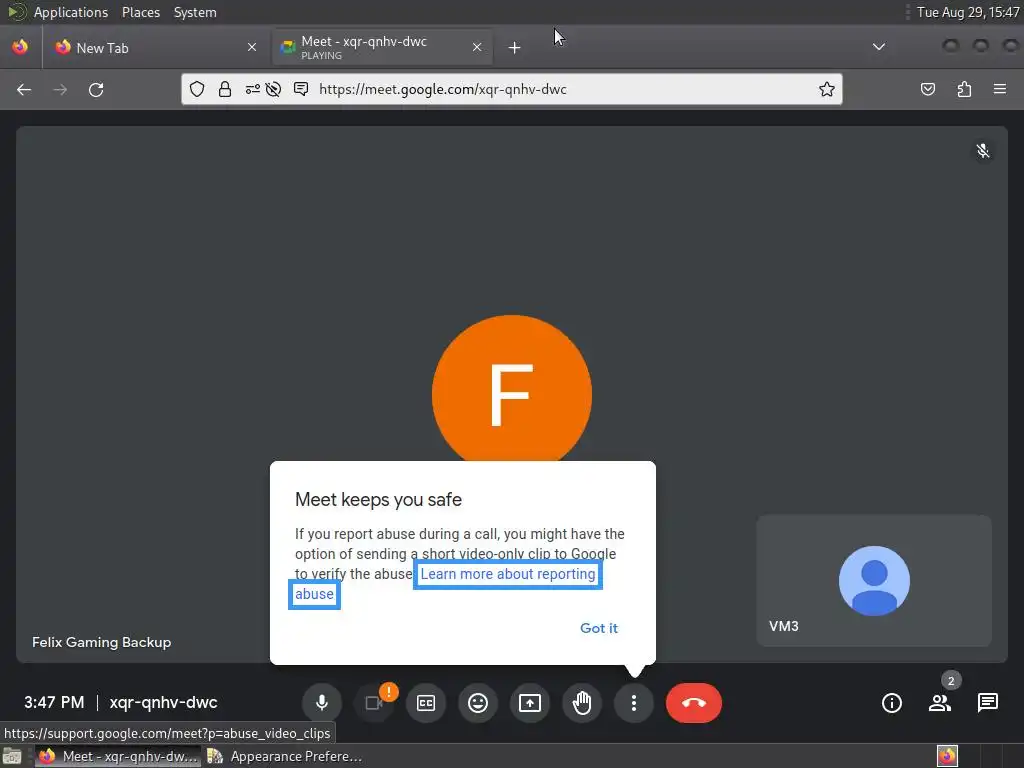Select the Meet - xqr-qnhv-dwc tab

tap(382, 48)
